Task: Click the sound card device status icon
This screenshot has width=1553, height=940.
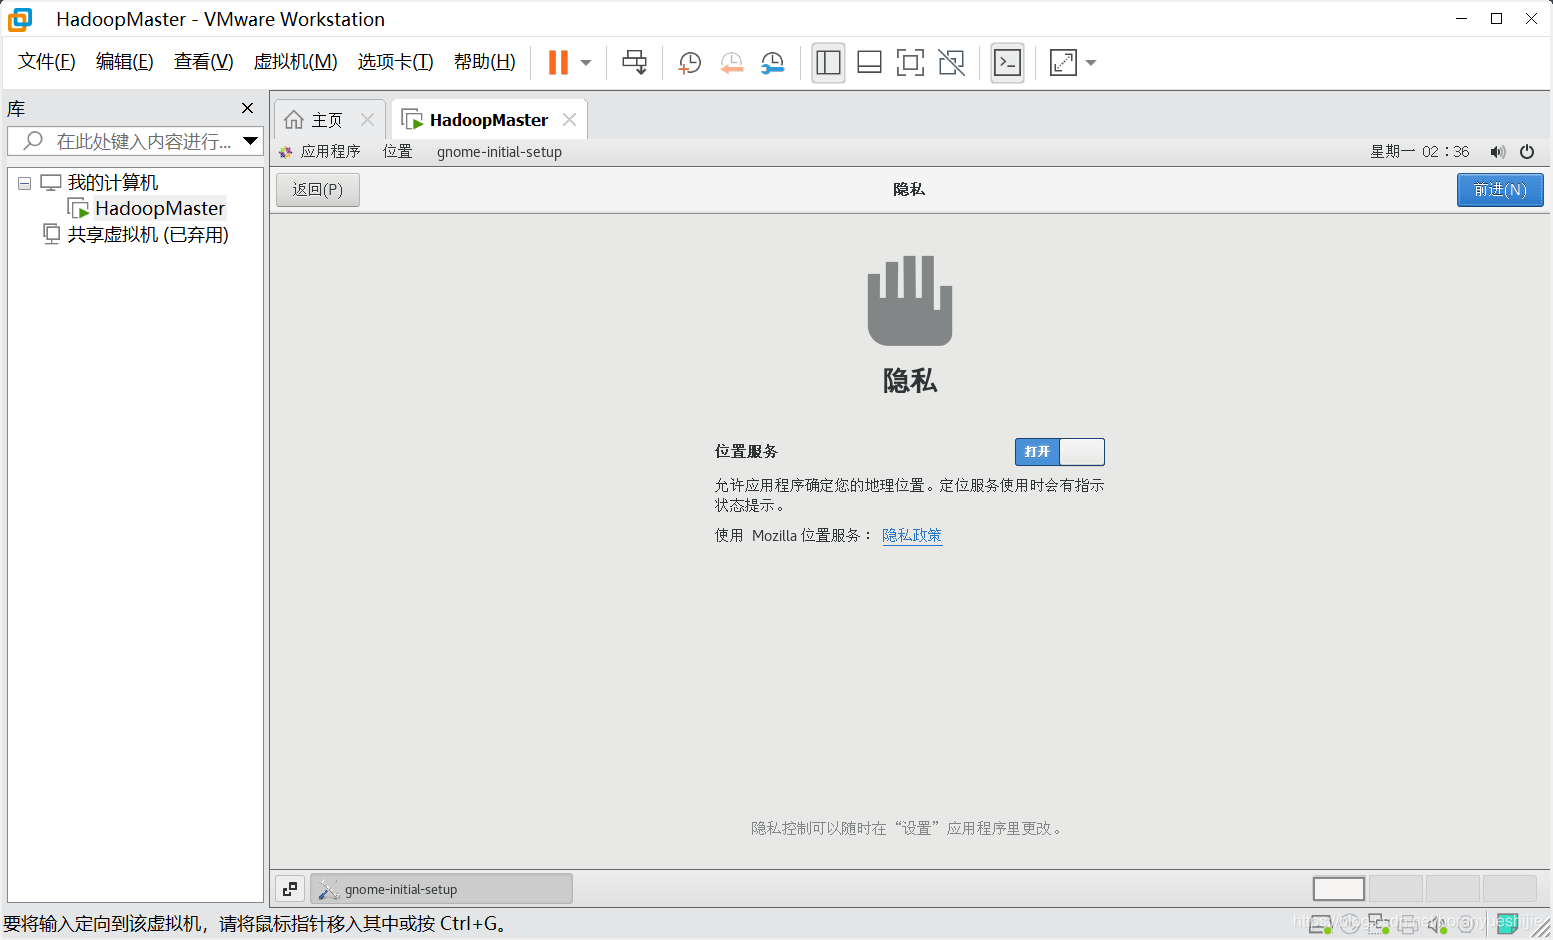Action: pos(1437,925)
